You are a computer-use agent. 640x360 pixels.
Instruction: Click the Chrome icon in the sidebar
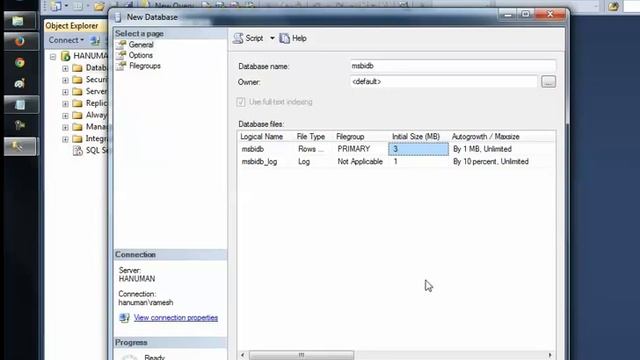click(x=20, y=62)
